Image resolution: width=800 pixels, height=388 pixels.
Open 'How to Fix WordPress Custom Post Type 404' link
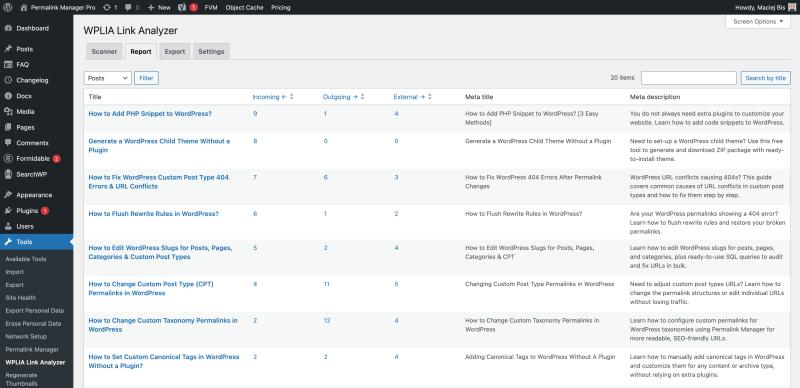click(x=159, y=182)
